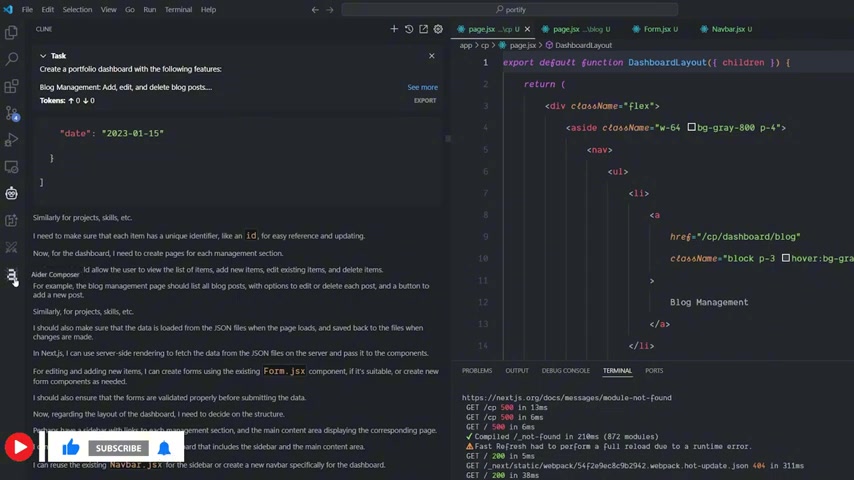854x480 pixels.
Task: Open the Edit menu
Action: point(47,9)
